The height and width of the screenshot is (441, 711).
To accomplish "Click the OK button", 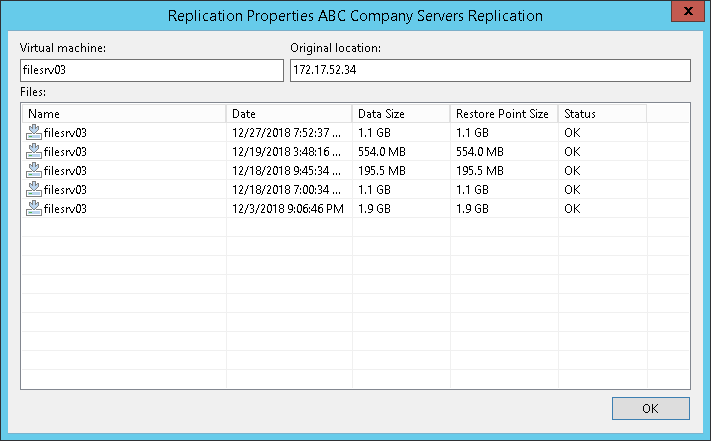I will coord(651,408).
